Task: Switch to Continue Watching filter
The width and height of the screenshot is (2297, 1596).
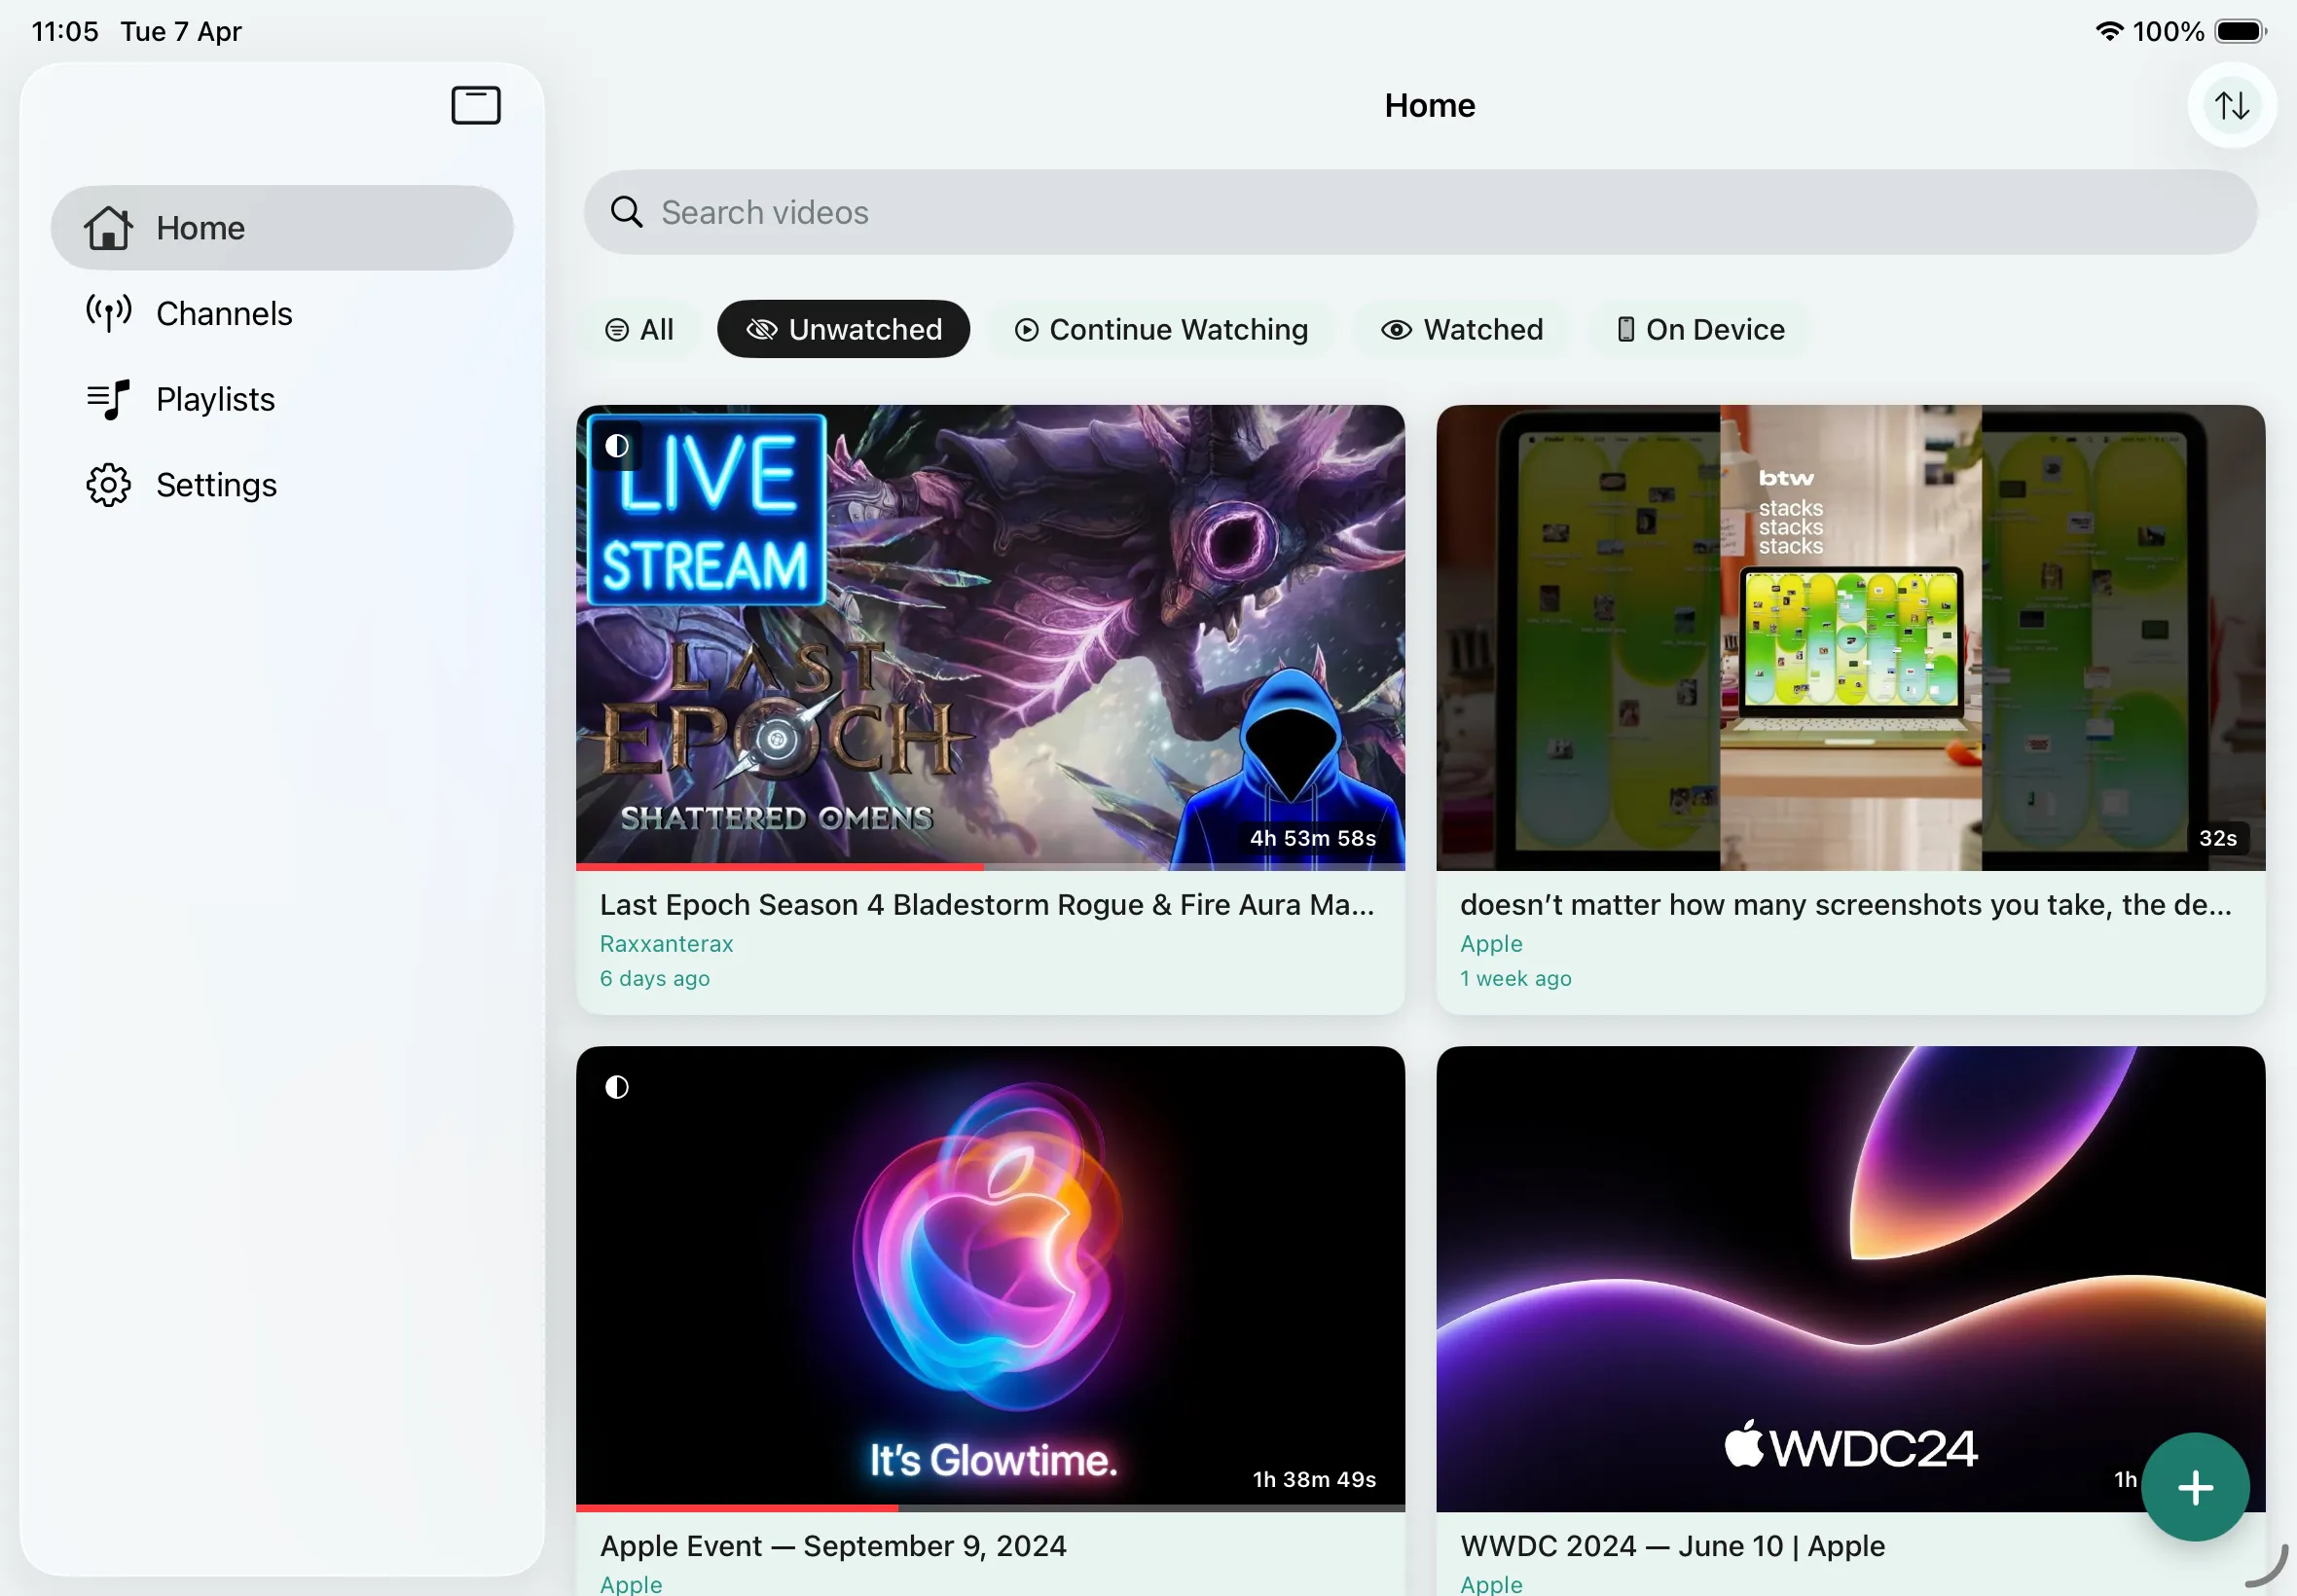Action: pyautogui.click(x=1161, y=329)
